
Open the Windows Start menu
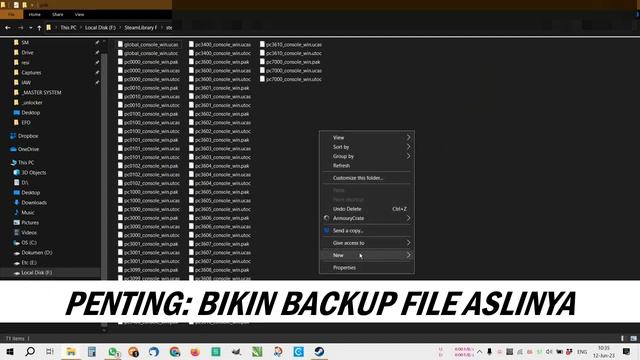(x=10, y=351)
